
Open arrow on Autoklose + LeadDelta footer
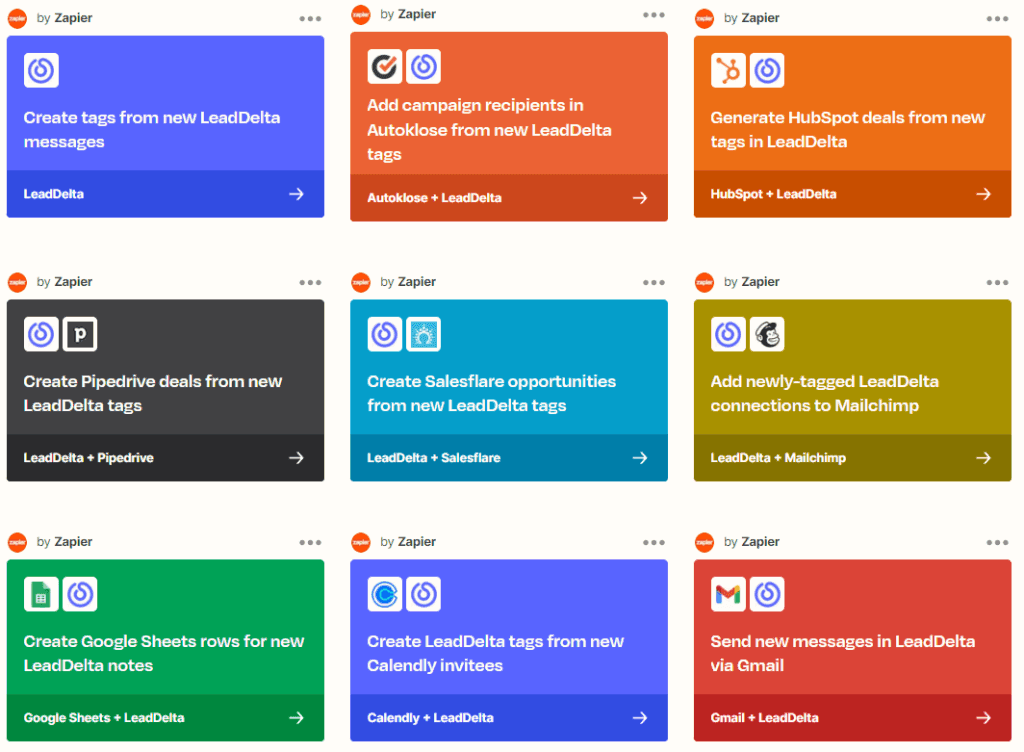click(x=640, y=198)
